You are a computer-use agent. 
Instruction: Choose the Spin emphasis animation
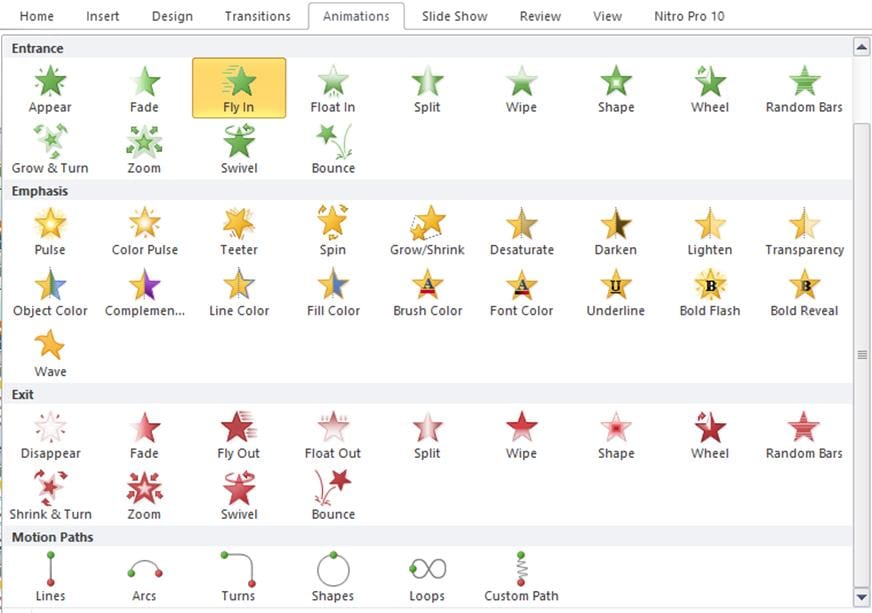coord(333,230)
